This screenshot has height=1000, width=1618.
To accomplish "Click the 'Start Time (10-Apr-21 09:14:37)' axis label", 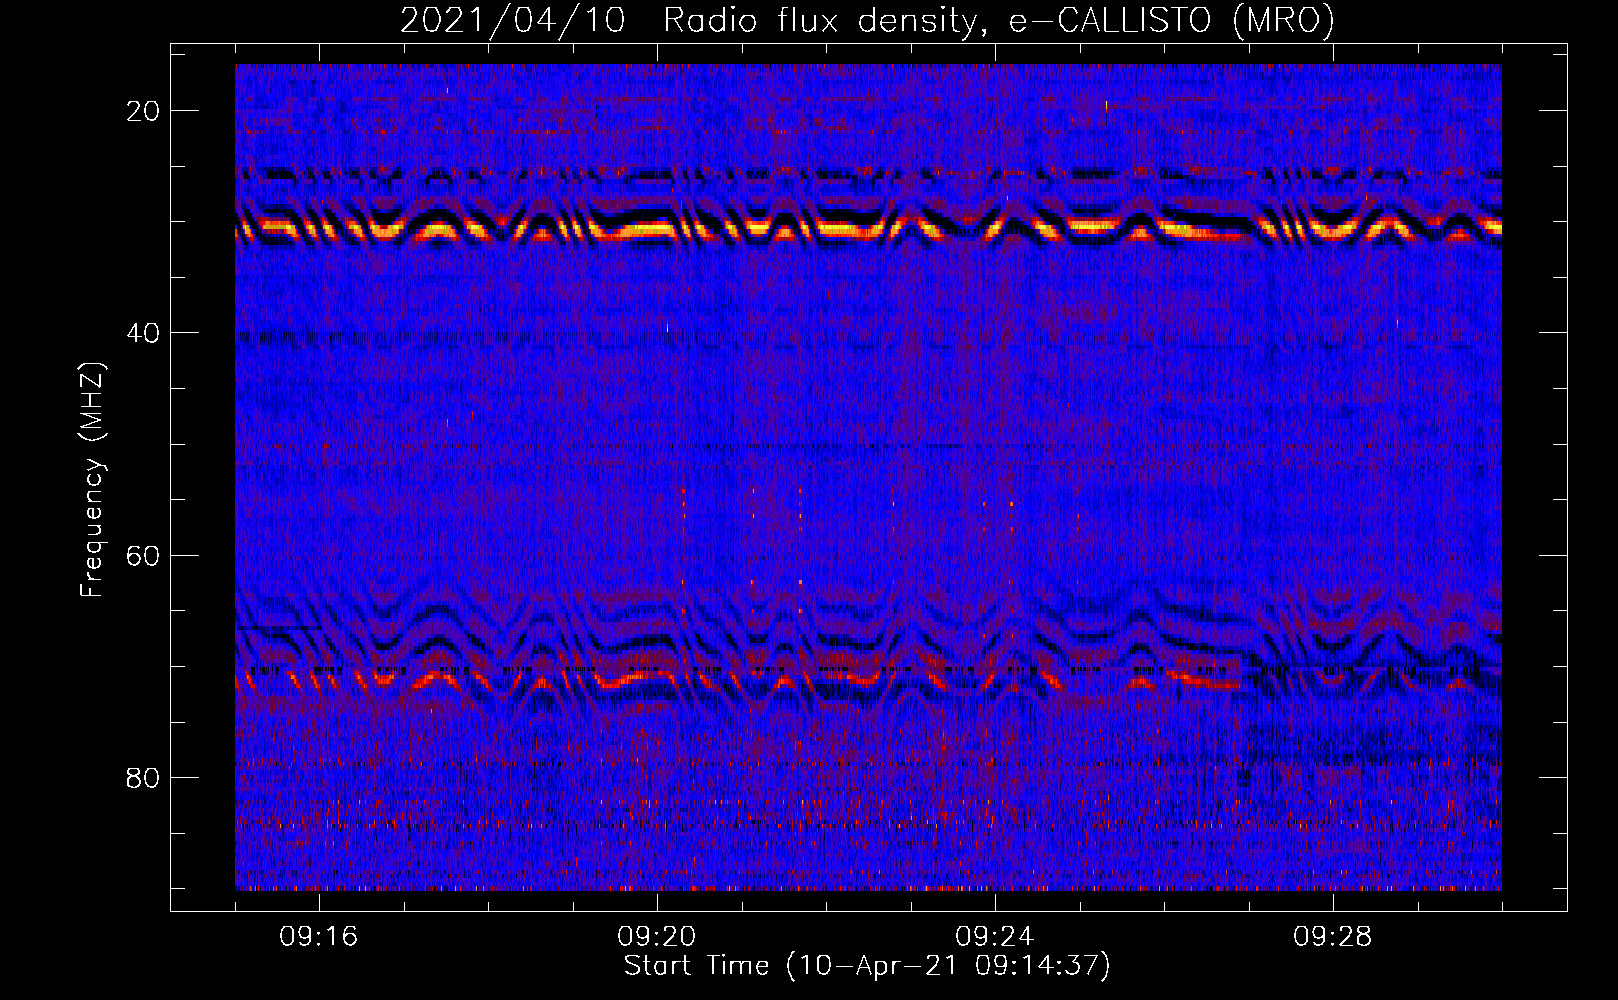I will (x=867, y=966).
